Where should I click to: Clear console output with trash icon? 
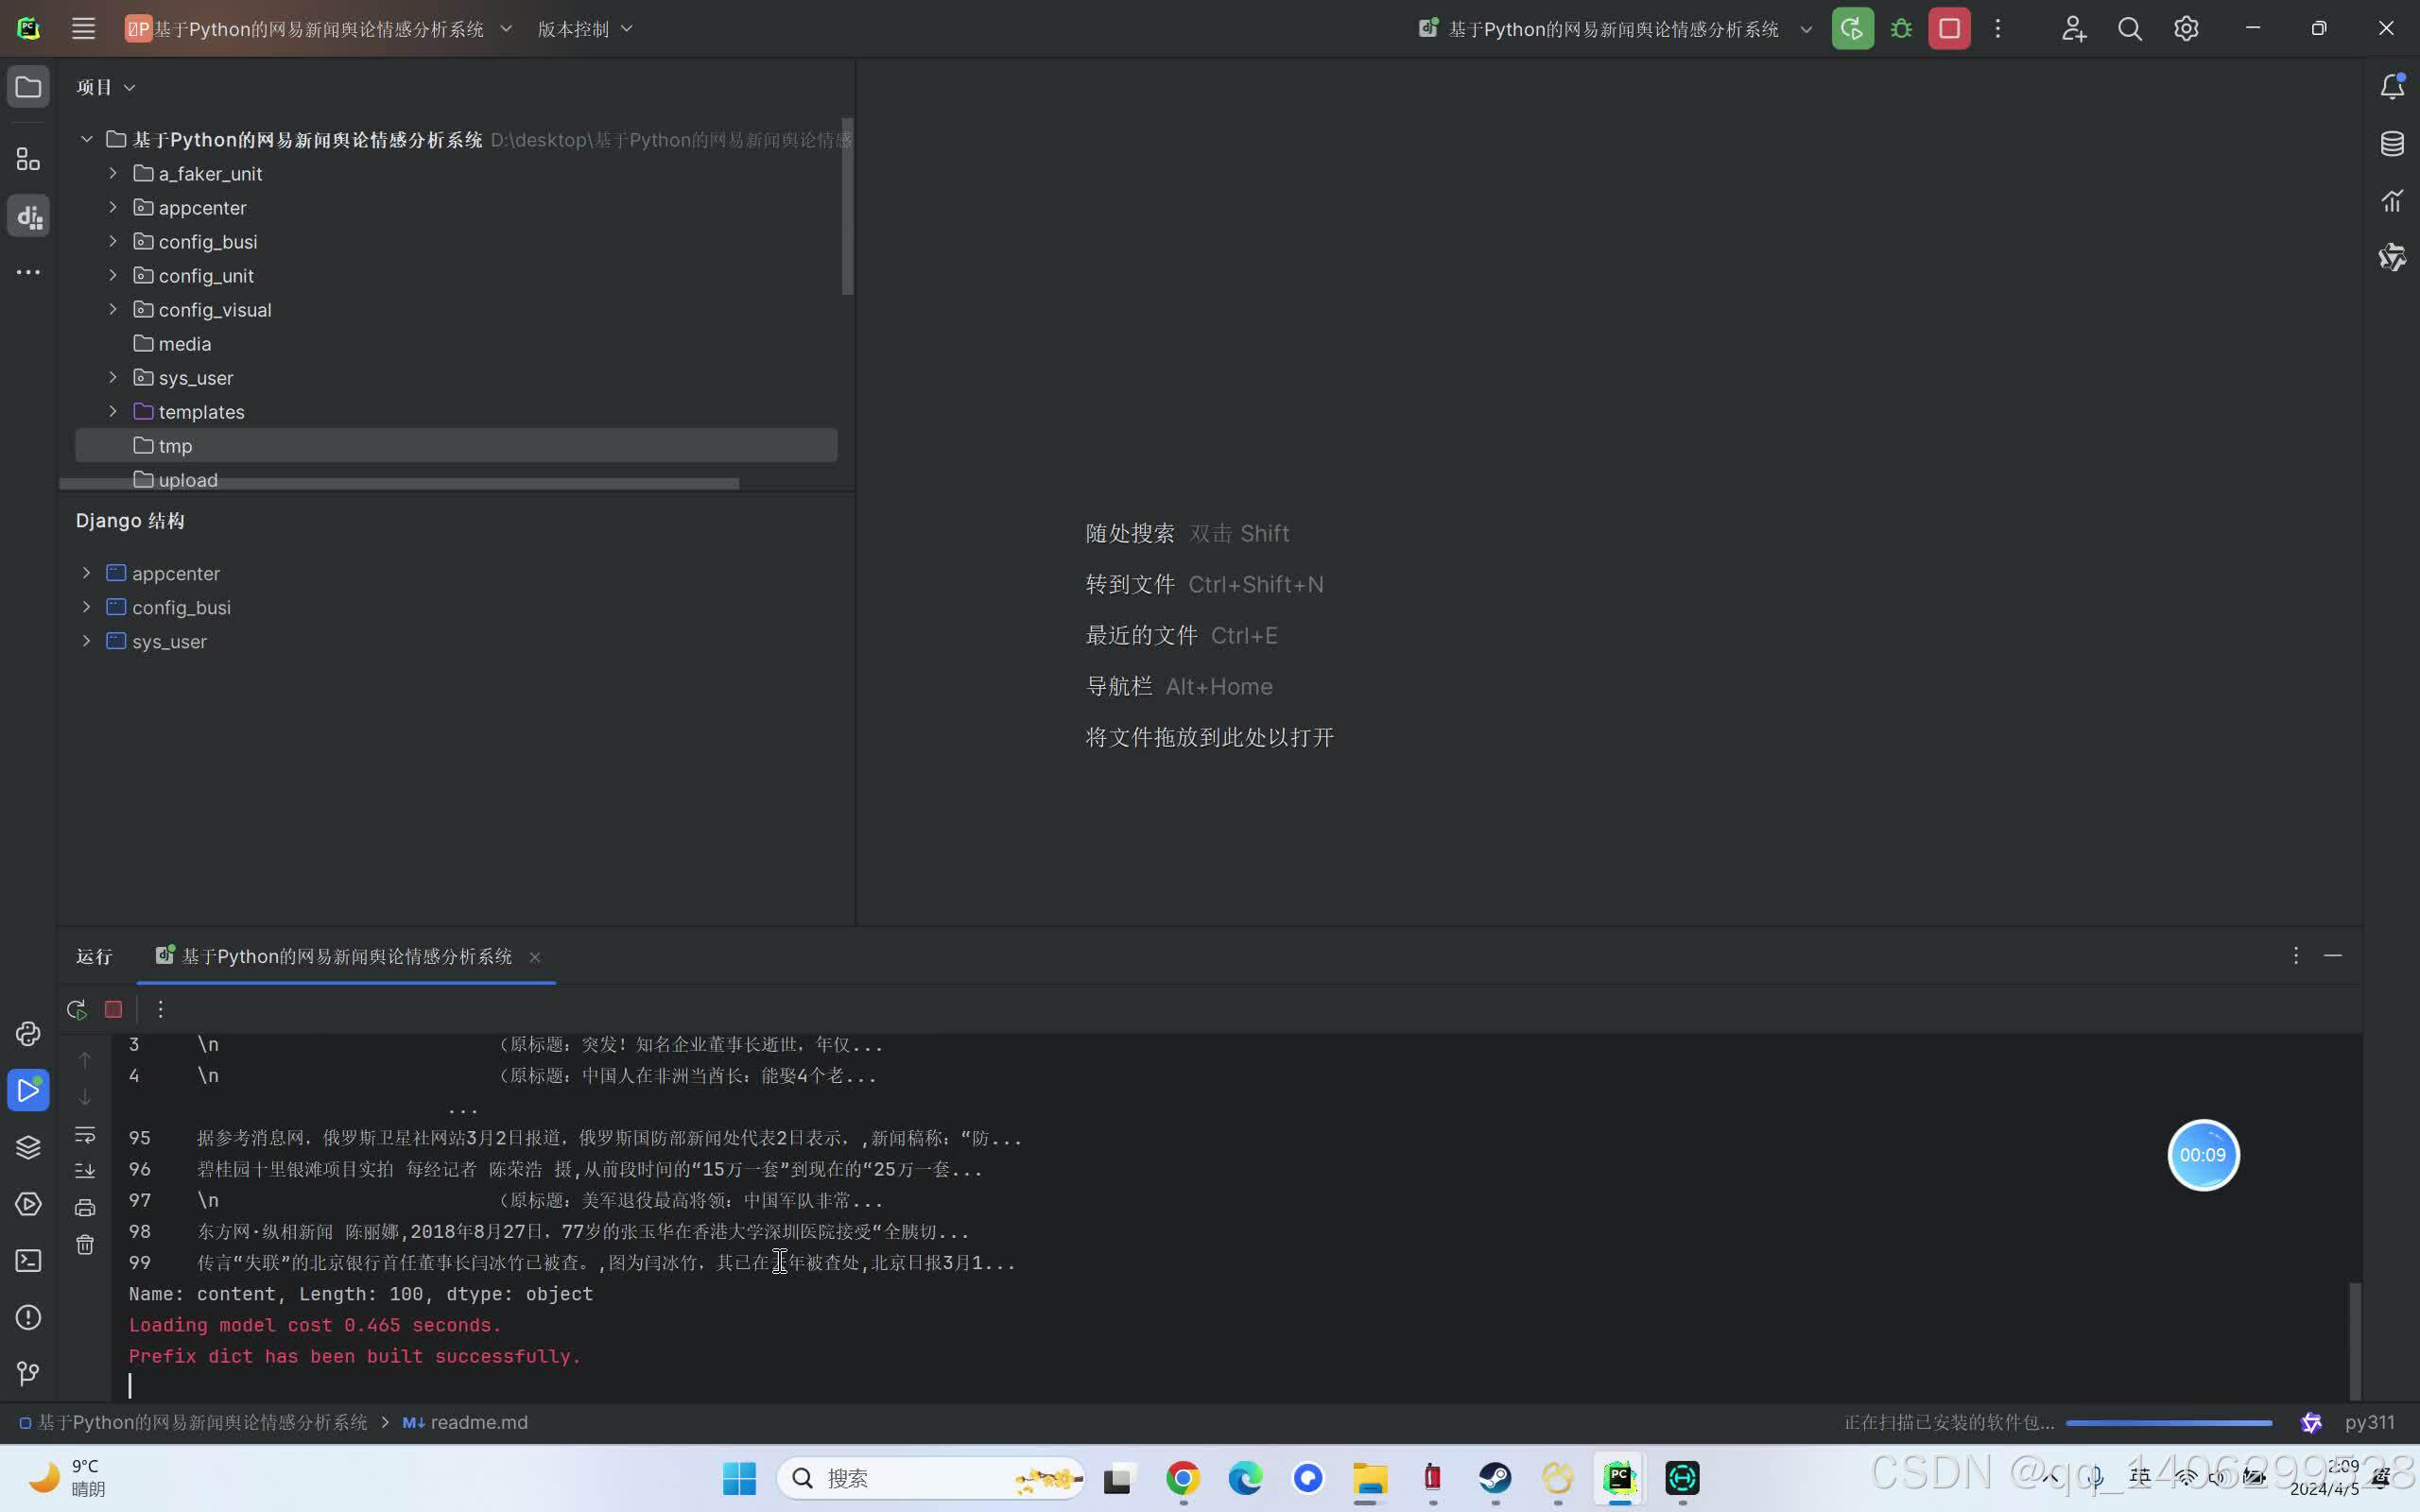(x=85, y=1244)
